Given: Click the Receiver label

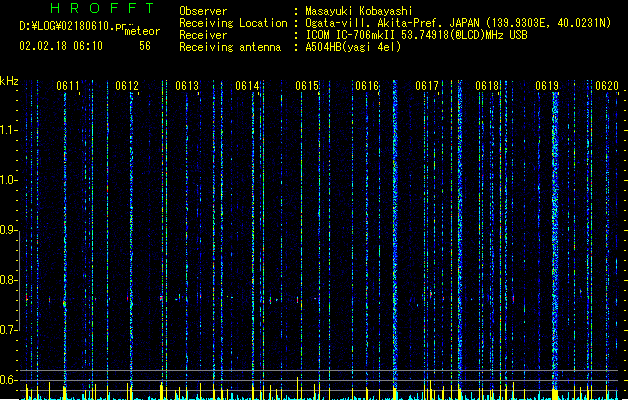Looking at the screenshot, I should [203, 35].
